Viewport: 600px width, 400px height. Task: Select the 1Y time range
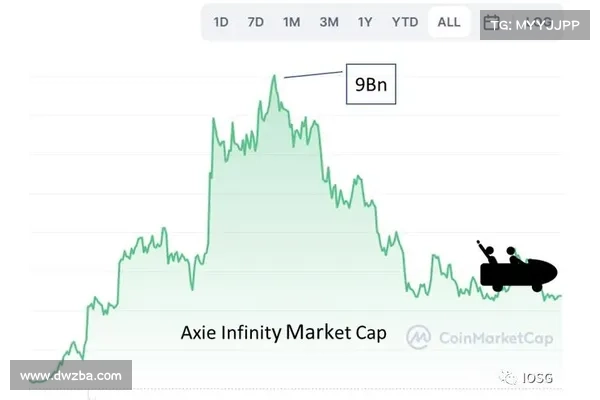click(x=365, y=22)
